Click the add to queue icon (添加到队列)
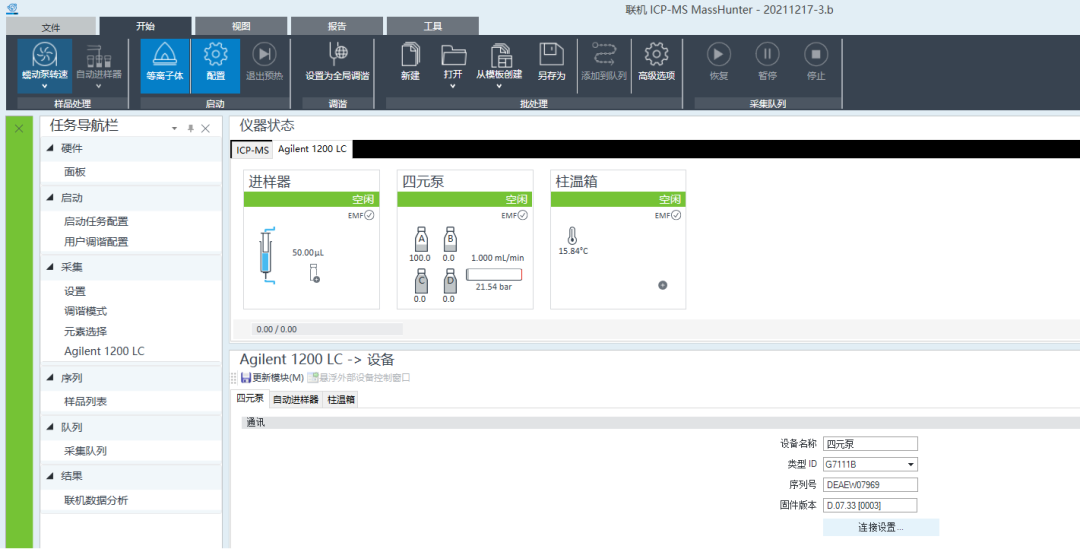This screenshot has width=1080, height=549. click(603, 54)
